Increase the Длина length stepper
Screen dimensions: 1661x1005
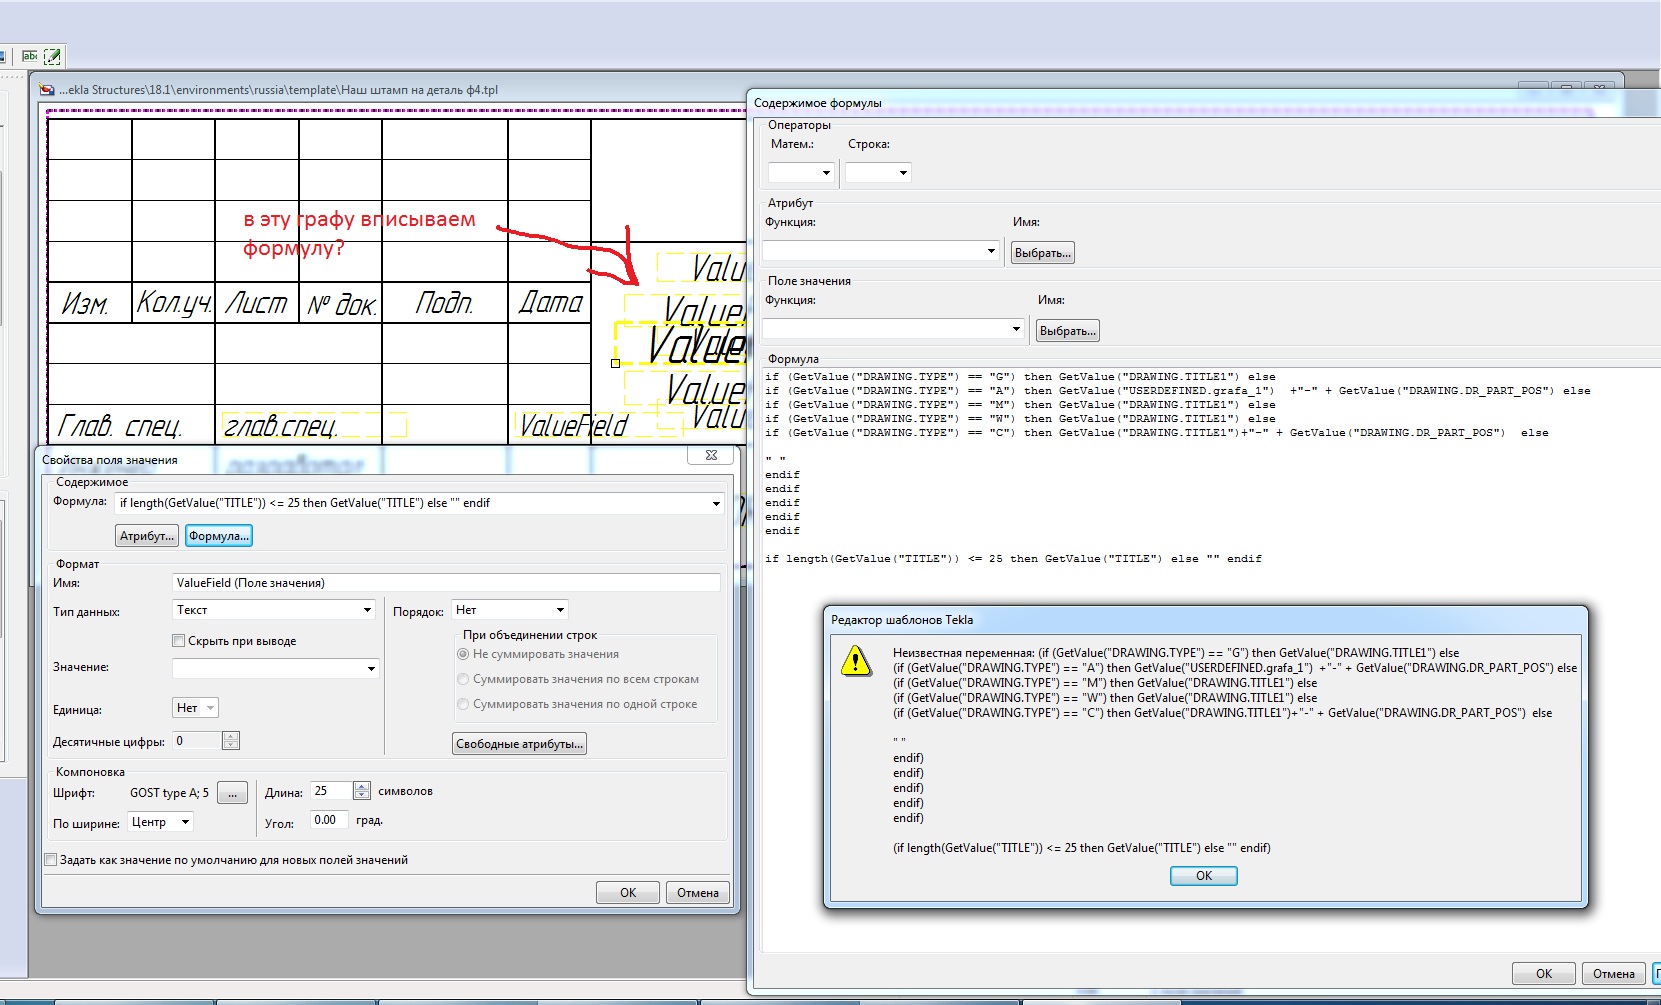coord(362,786)
